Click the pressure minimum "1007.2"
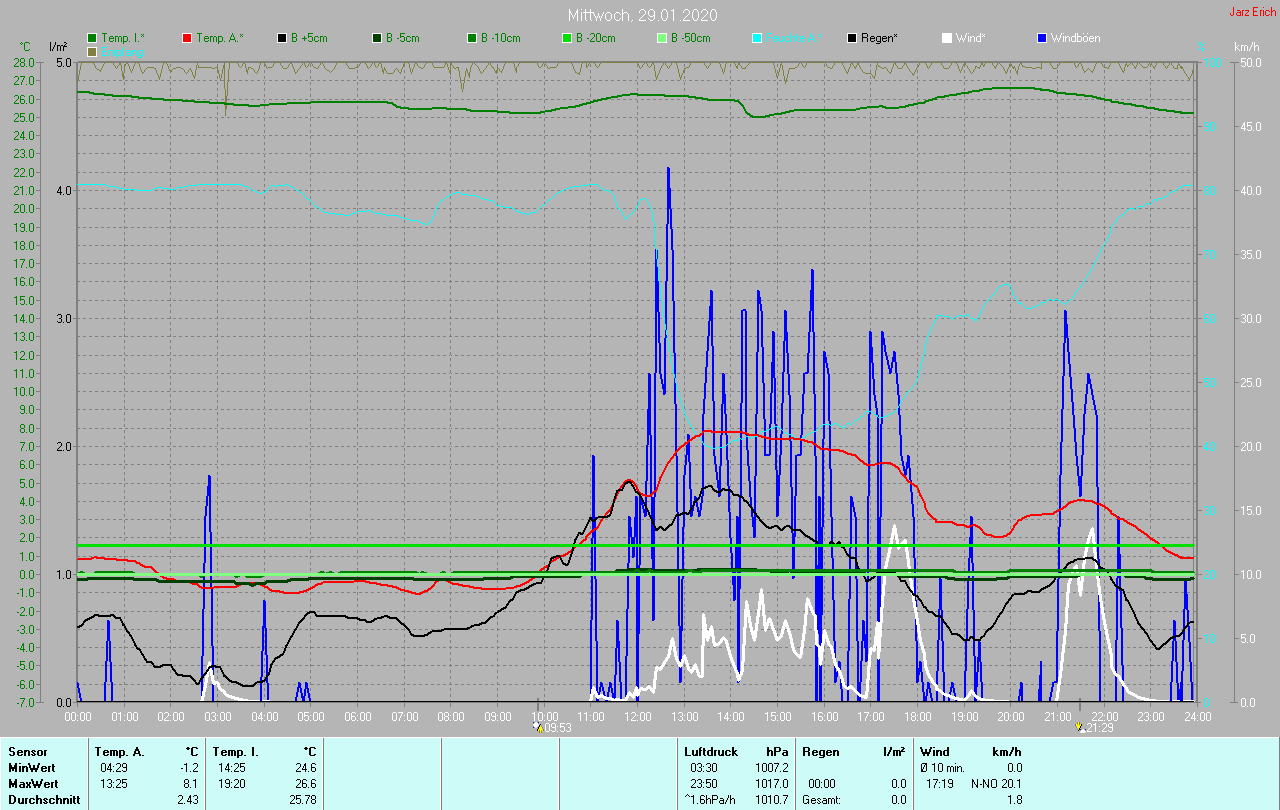This screenshot has height=810, width=1280. (x=772, y=768)
